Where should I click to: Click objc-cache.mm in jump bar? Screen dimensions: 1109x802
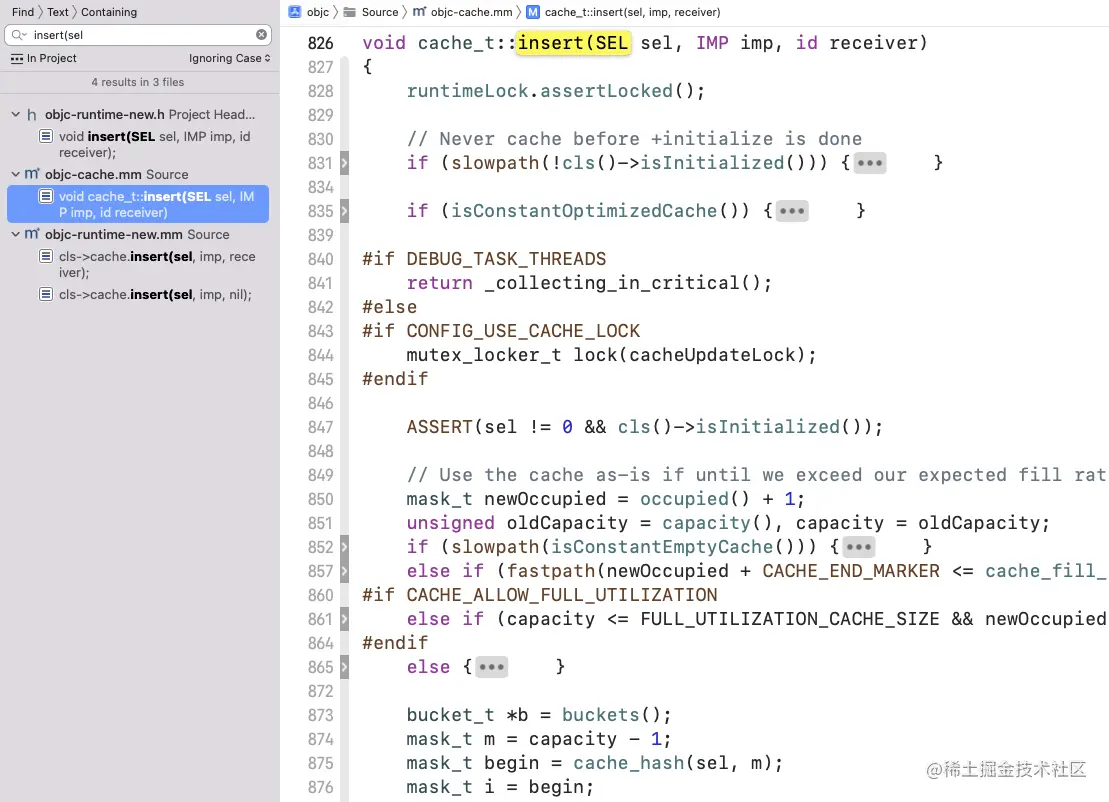471,12
